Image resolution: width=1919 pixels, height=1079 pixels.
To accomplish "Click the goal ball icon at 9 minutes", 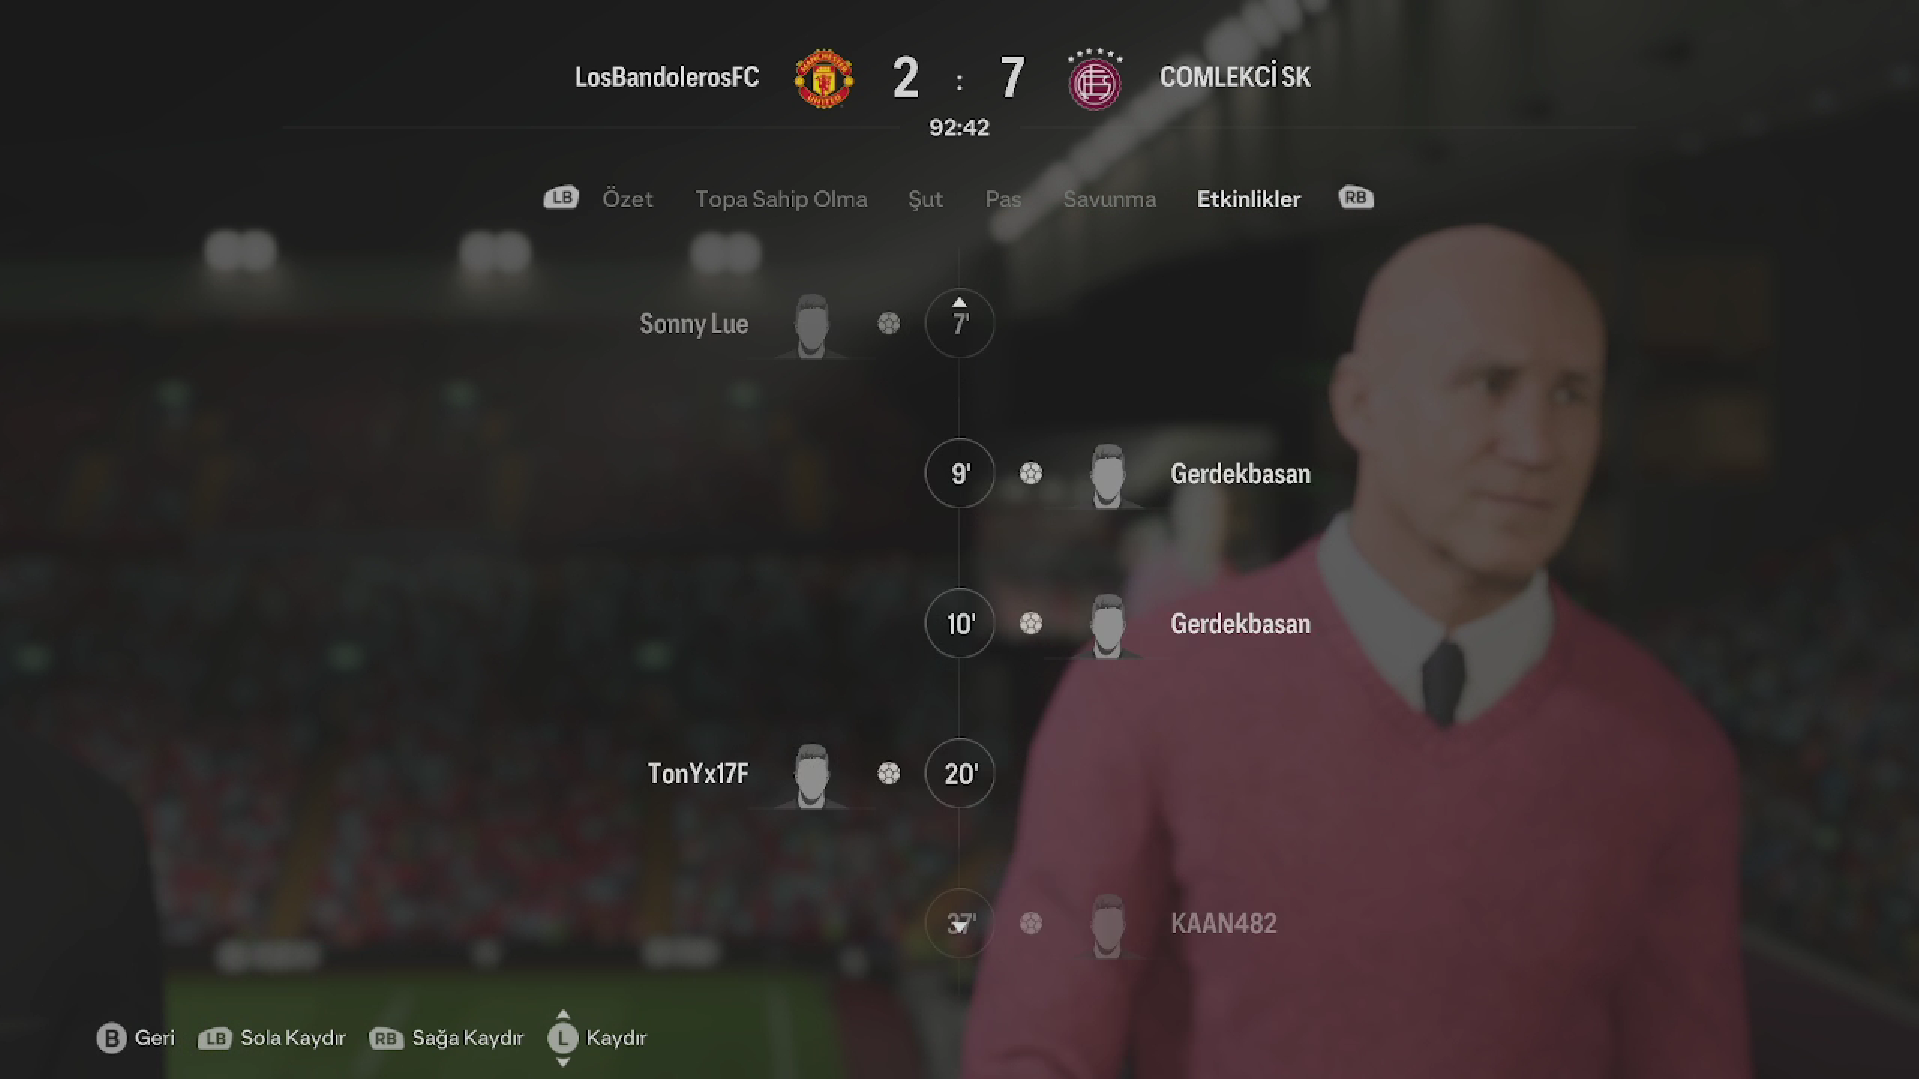I will pyautogui.click(x=1030, y=473).
